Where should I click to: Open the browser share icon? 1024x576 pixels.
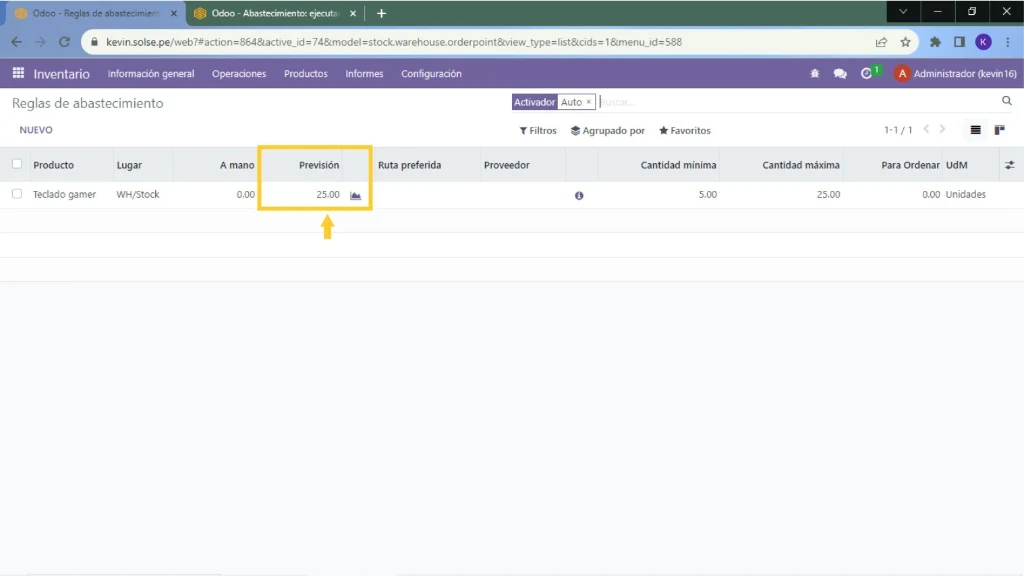click(x=881, y=42)
